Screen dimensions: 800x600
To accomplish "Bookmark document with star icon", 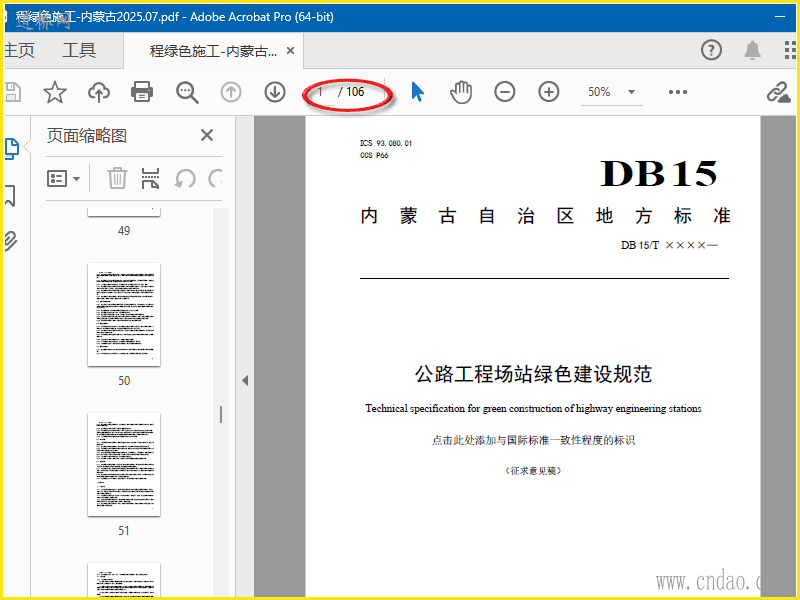I will [55, 92].
